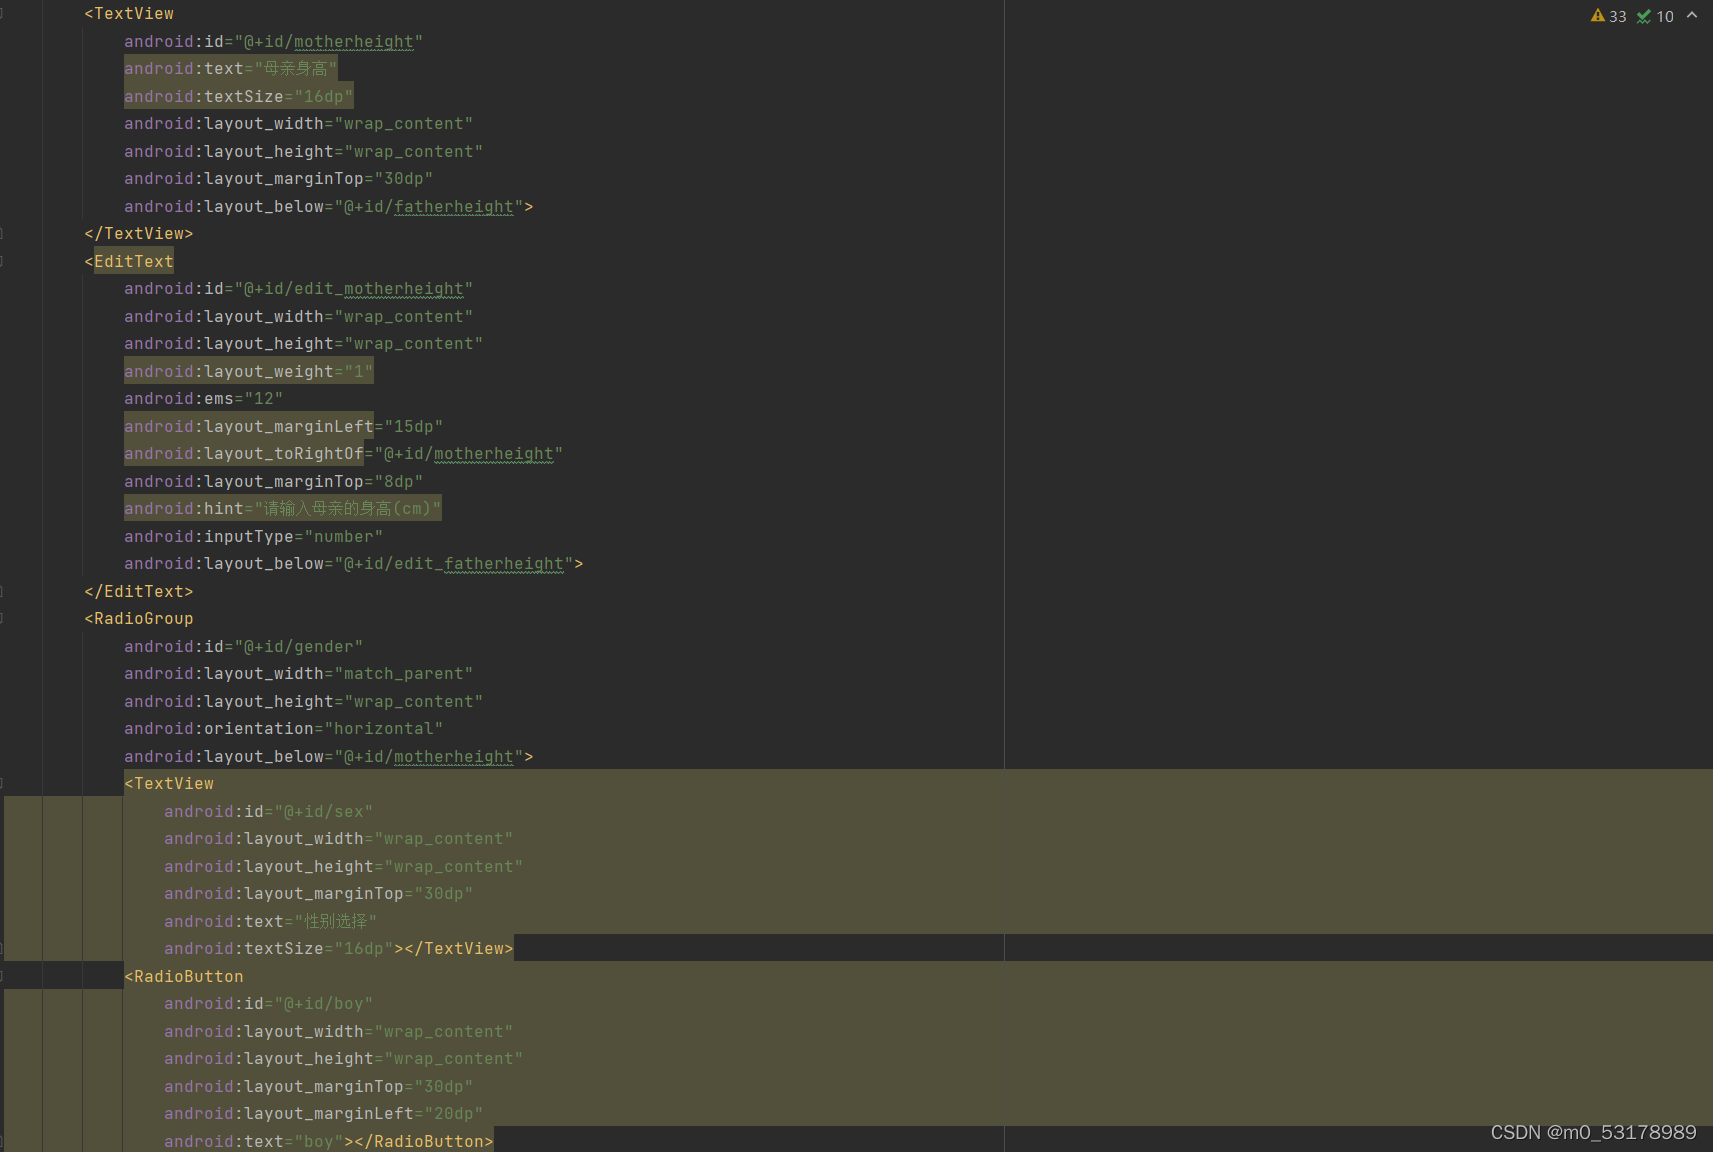1713x1152 pixels.
Task: Click the android:ems="12" line
Action: click(203, 398)
